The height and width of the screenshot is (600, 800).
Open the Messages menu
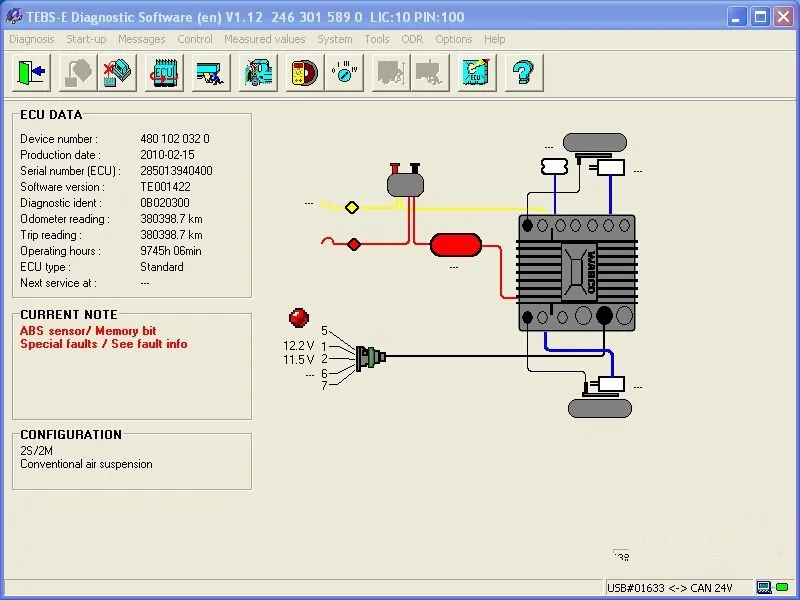tap(141, 39)
